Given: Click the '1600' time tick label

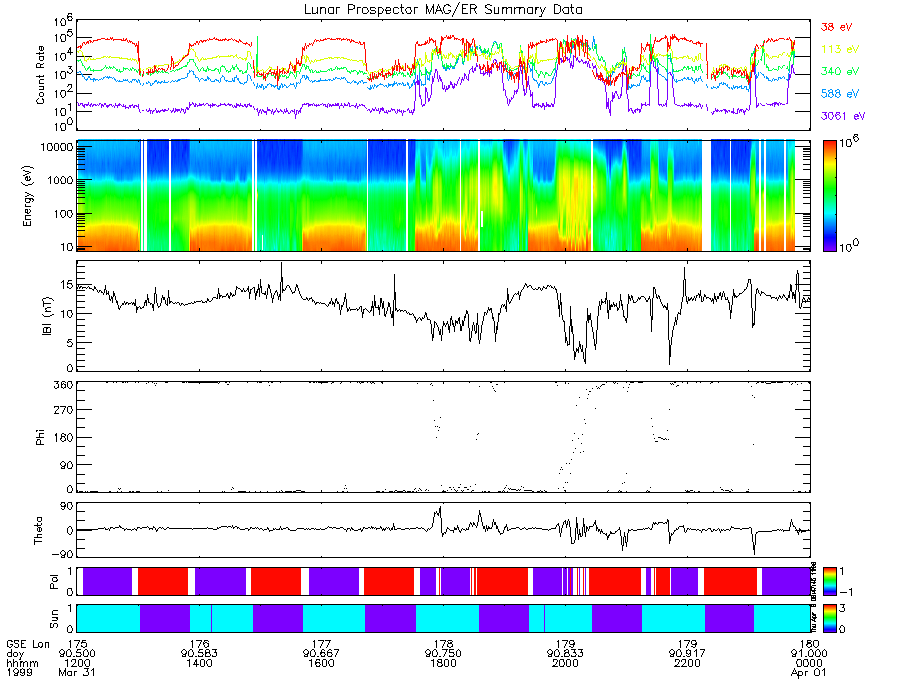Looking at the screenshot, I should [x=321, y=663].
